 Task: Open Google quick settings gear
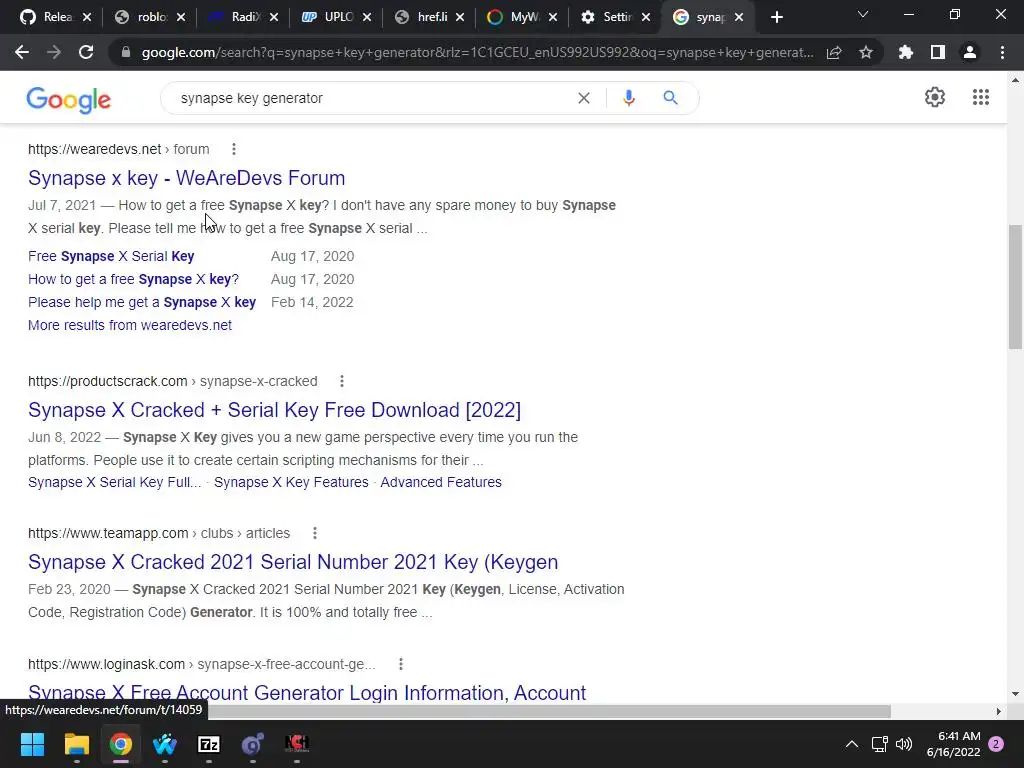(x=935, y=97)
